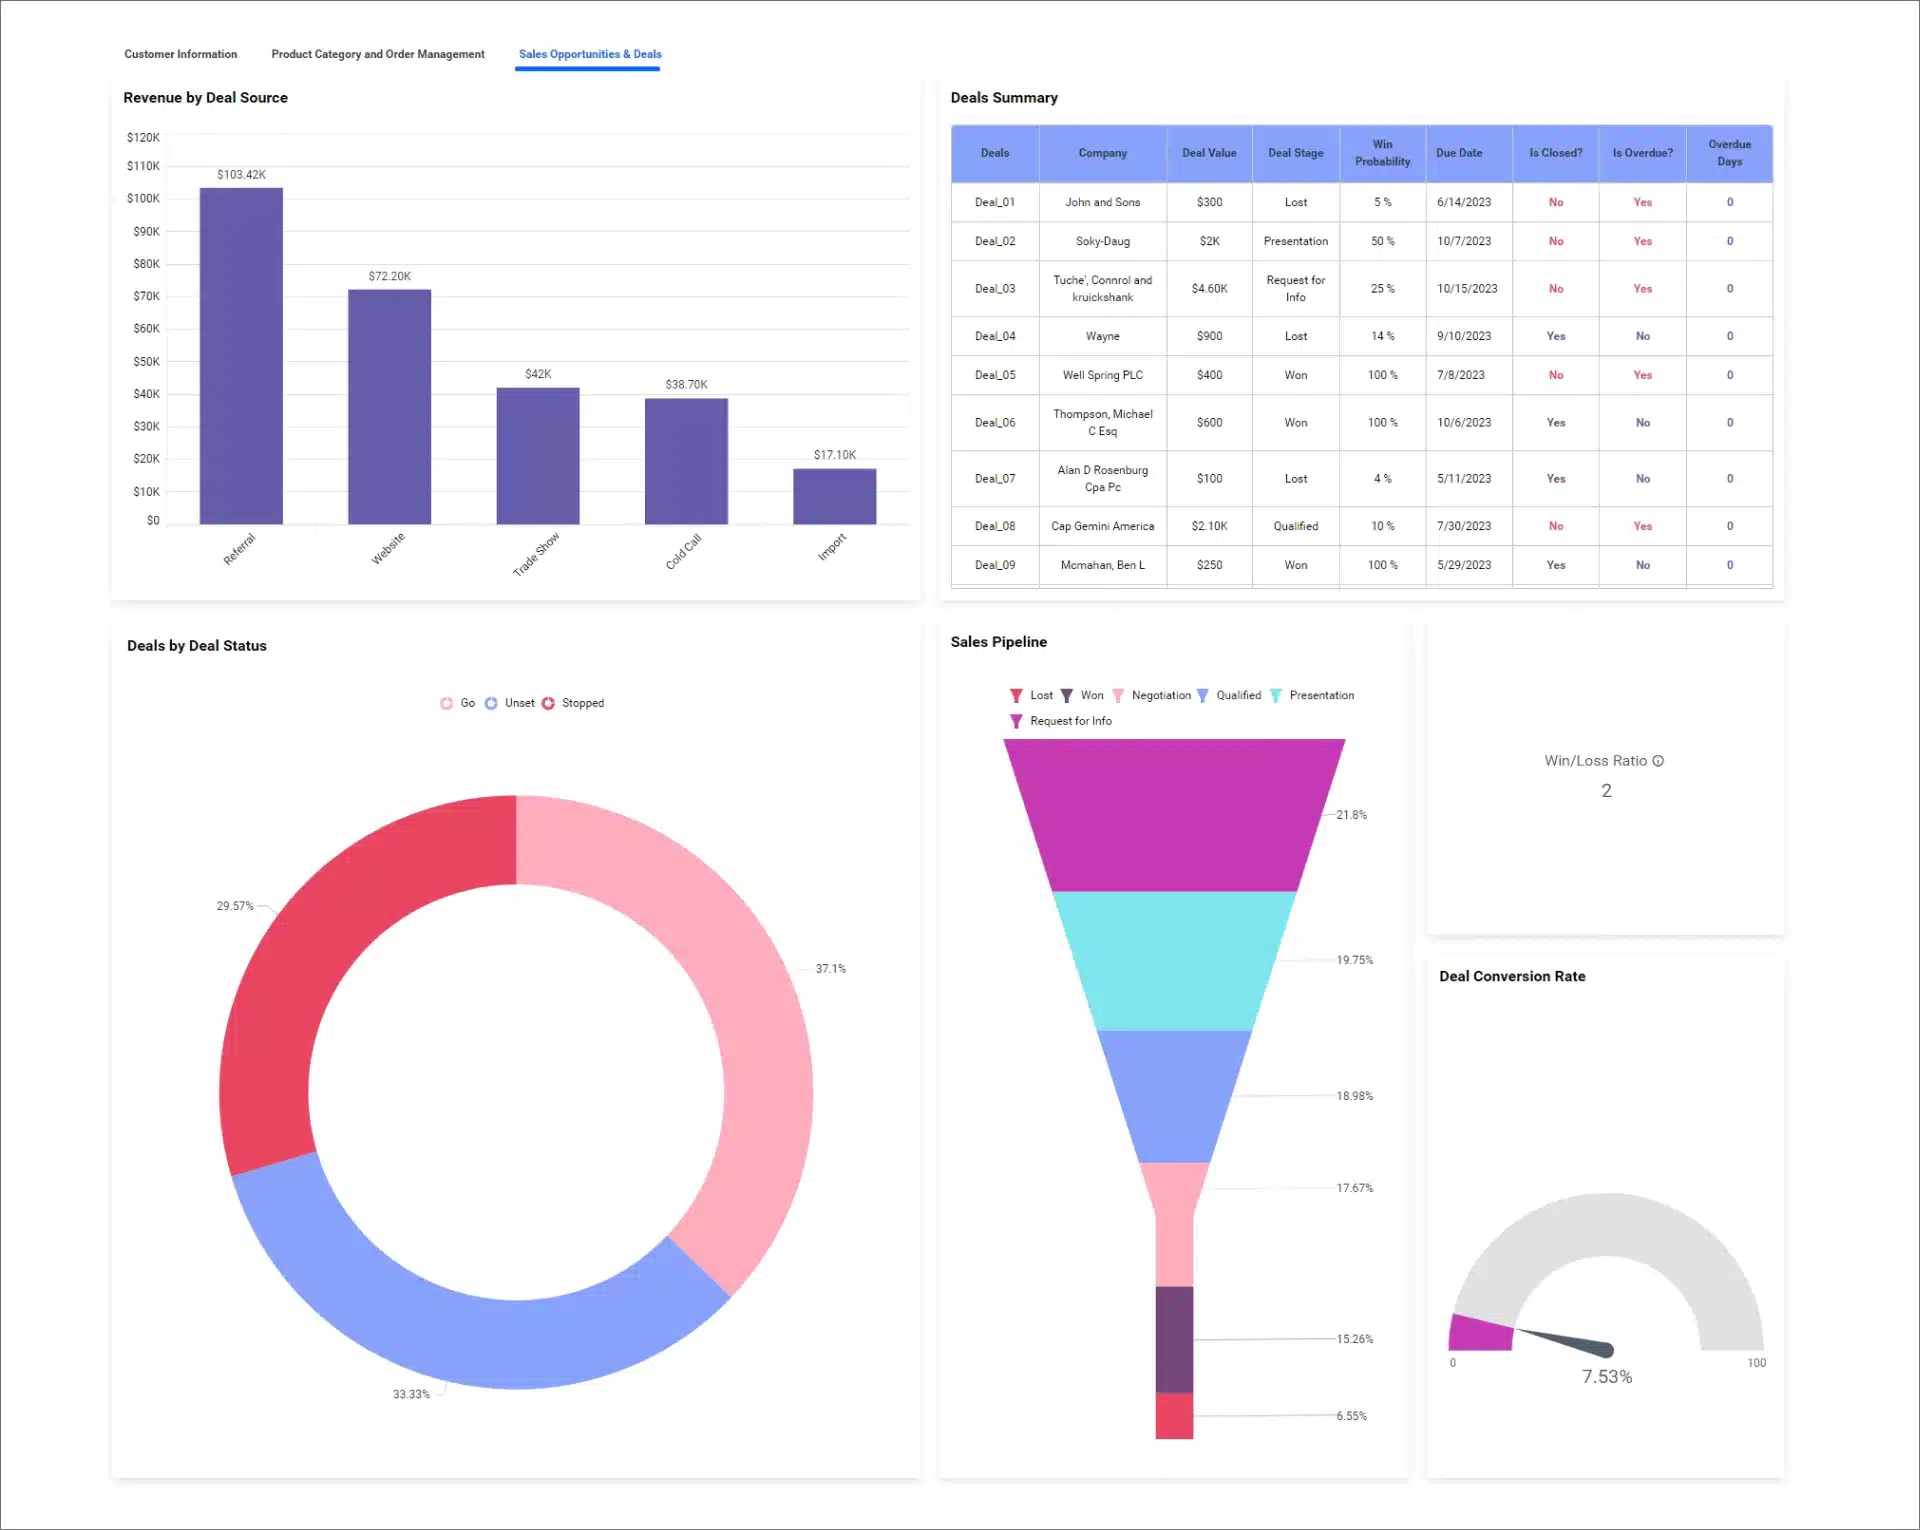Image resolution: width=1920 pixels, height=1530 pixels.
Task: Click the Win Probability column header
Action: point(1382,153)
